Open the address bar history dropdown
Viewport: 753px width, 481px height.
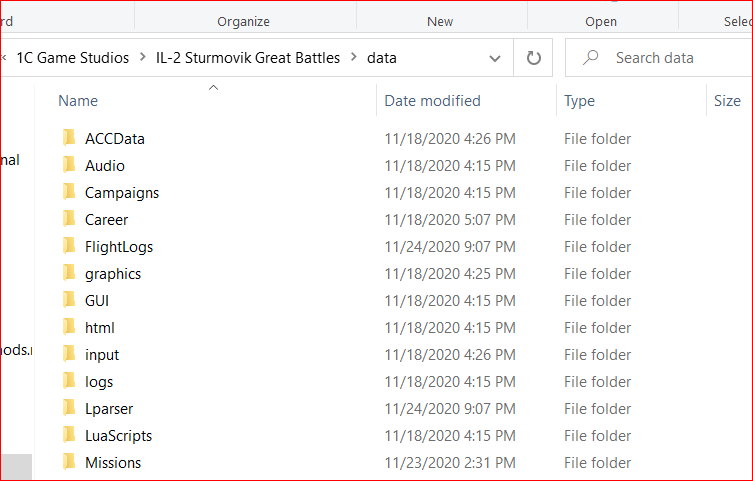tap(495, 58)
